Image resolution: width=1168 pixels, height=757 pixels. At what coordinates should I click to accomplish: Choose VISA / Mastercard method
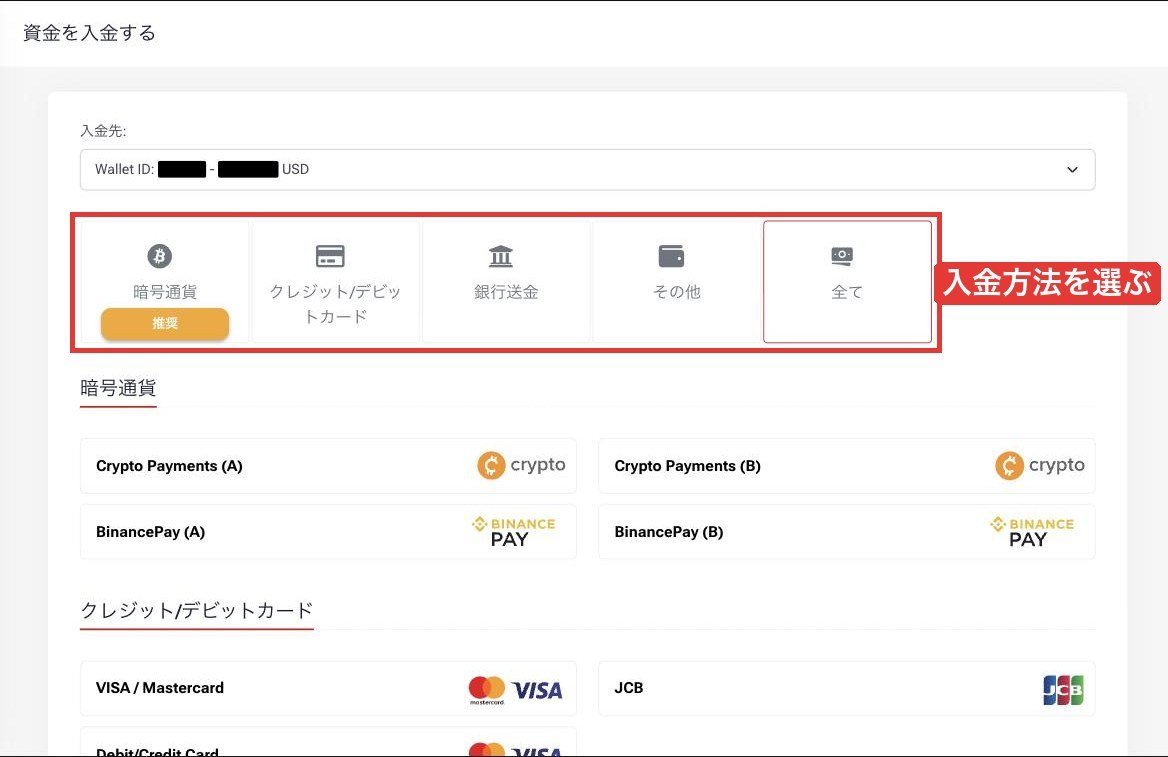(328, 688)
